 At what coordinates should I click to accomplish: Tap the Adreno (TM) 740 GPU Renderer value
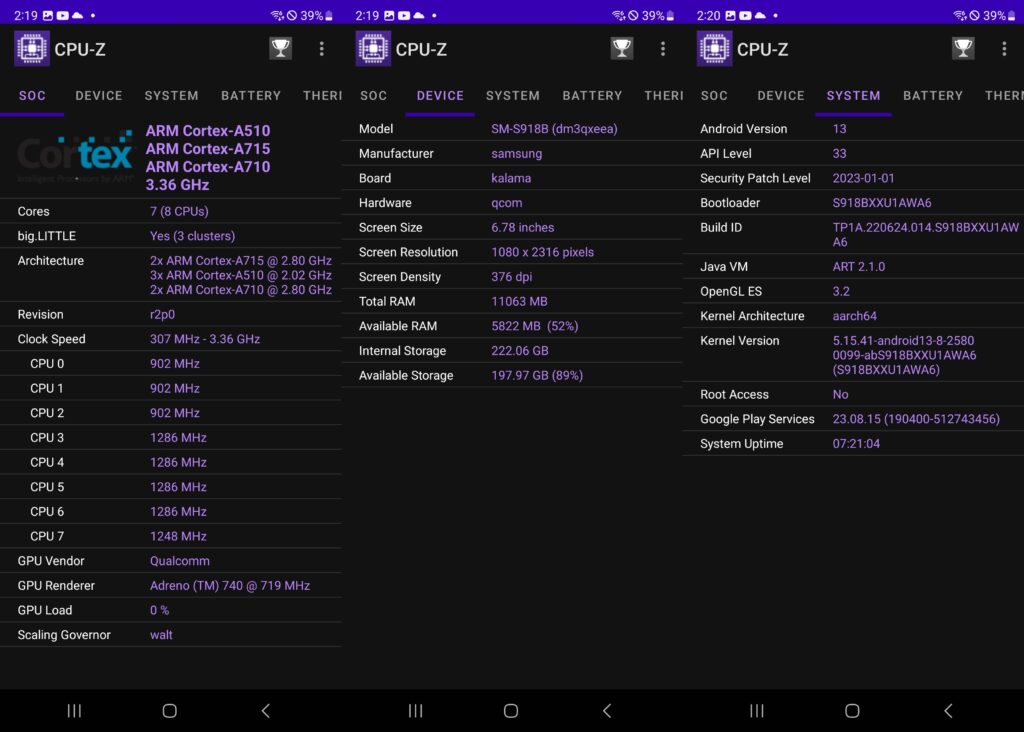(230, 586)
